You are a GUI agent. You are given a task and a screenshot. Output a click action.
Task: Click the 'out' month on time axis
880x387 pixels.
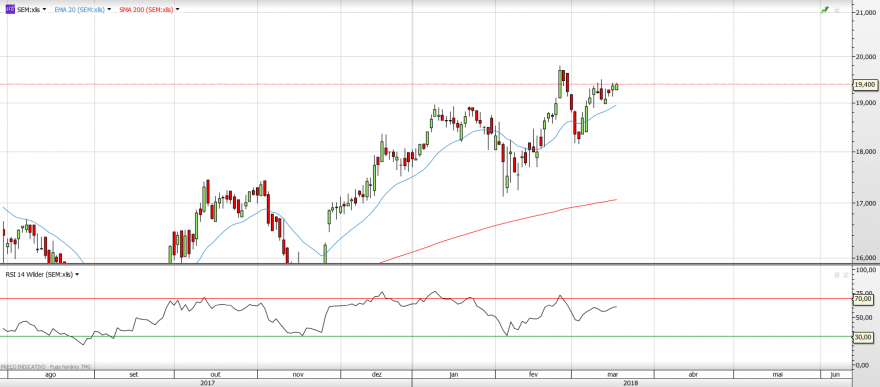tap(216, 374)
